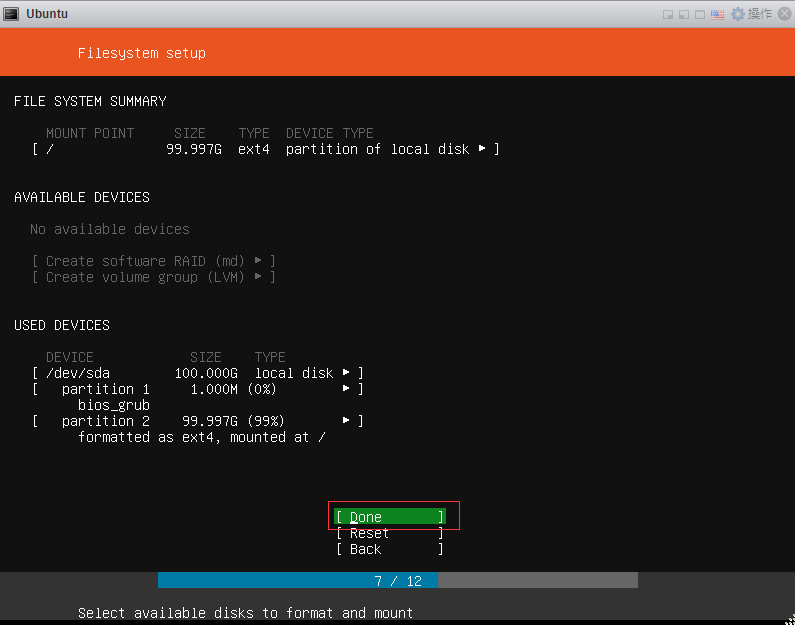This screenshot has width=795, height=625.
Task: Expand the partition 1 options arrow
Action: point(346,389)
